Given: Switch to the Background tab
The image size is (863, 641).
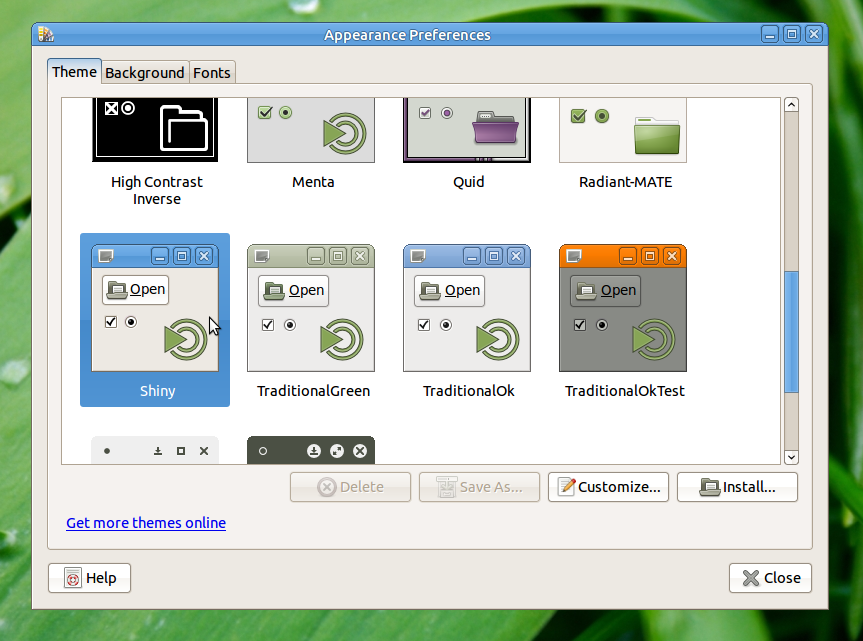Looking at the screenshot, I should 144,72.
